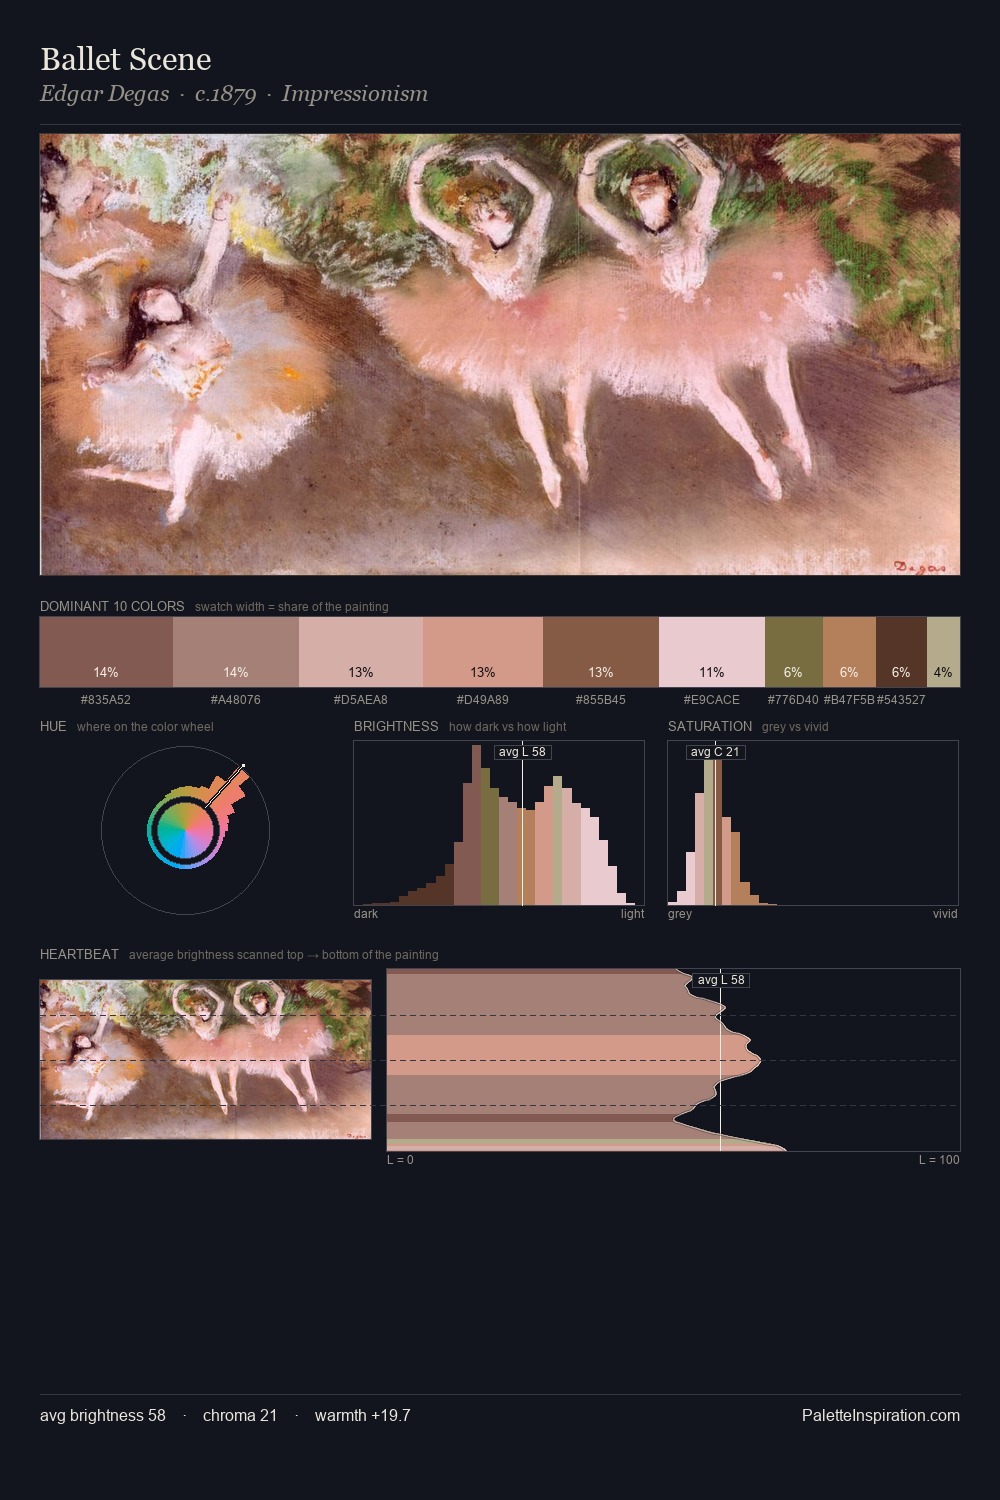The image size is (1000, 1500).
Task: Pick the #776D40 olive swatch
Action: pyautogui.click(x=794, y=652)
